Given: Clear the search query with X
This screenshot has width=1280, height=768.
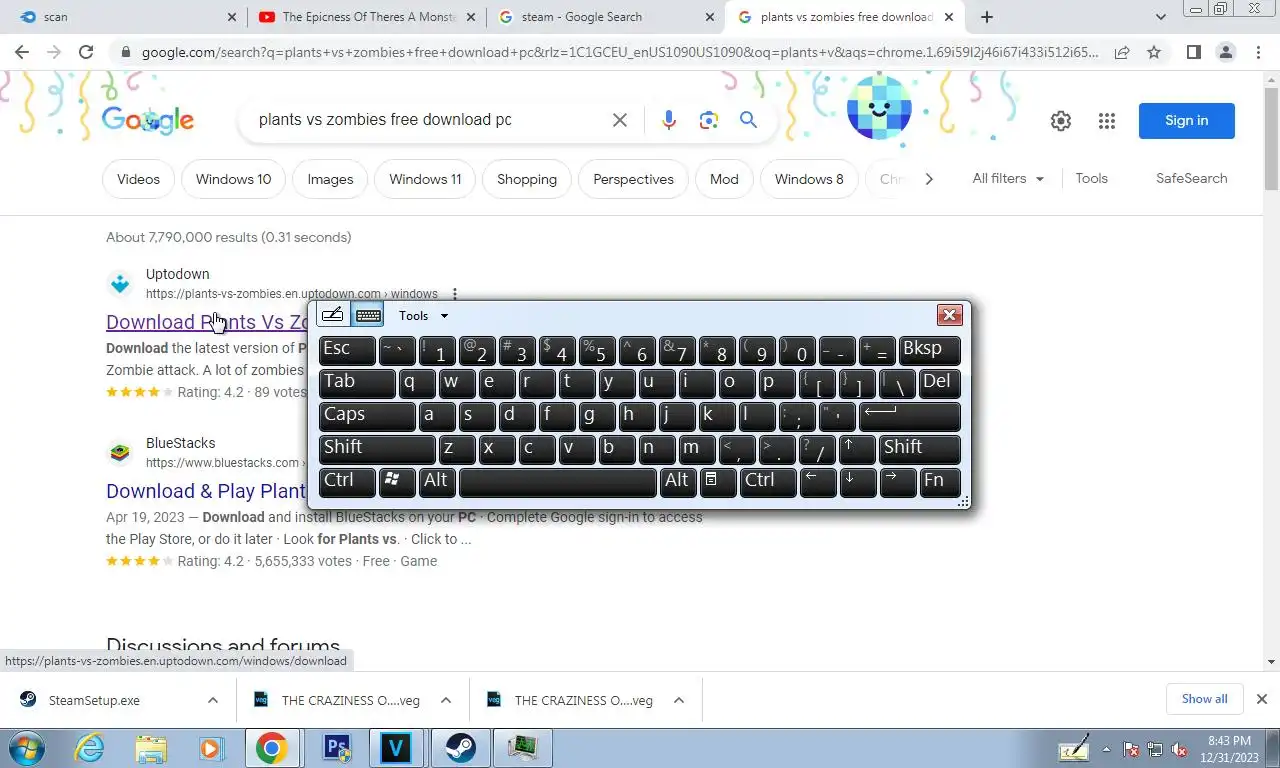Looking at the screenshot, I should tap(620, 120).
